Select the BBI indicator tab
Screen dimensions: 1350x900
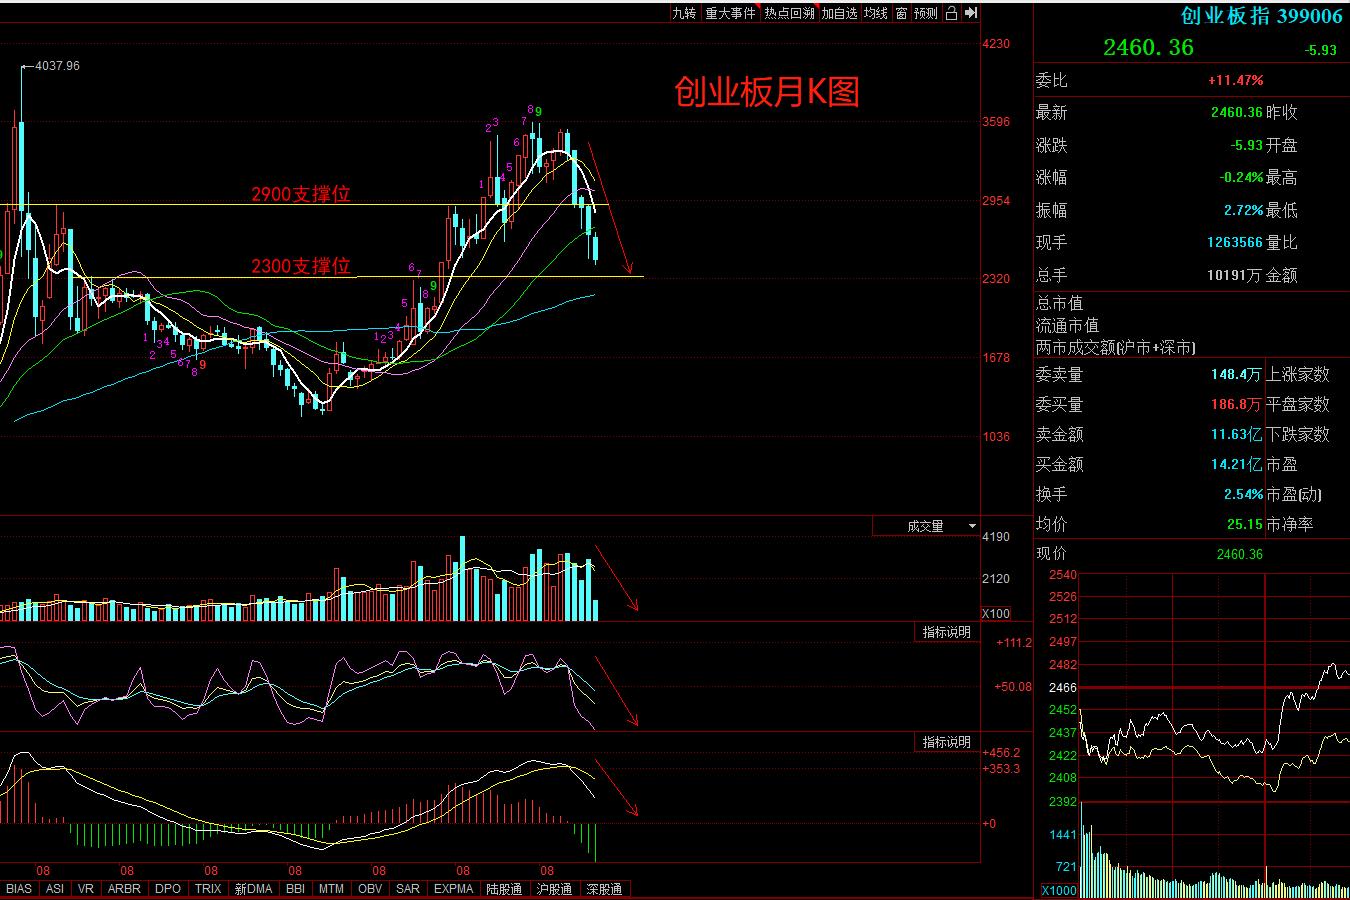[295, 889]
